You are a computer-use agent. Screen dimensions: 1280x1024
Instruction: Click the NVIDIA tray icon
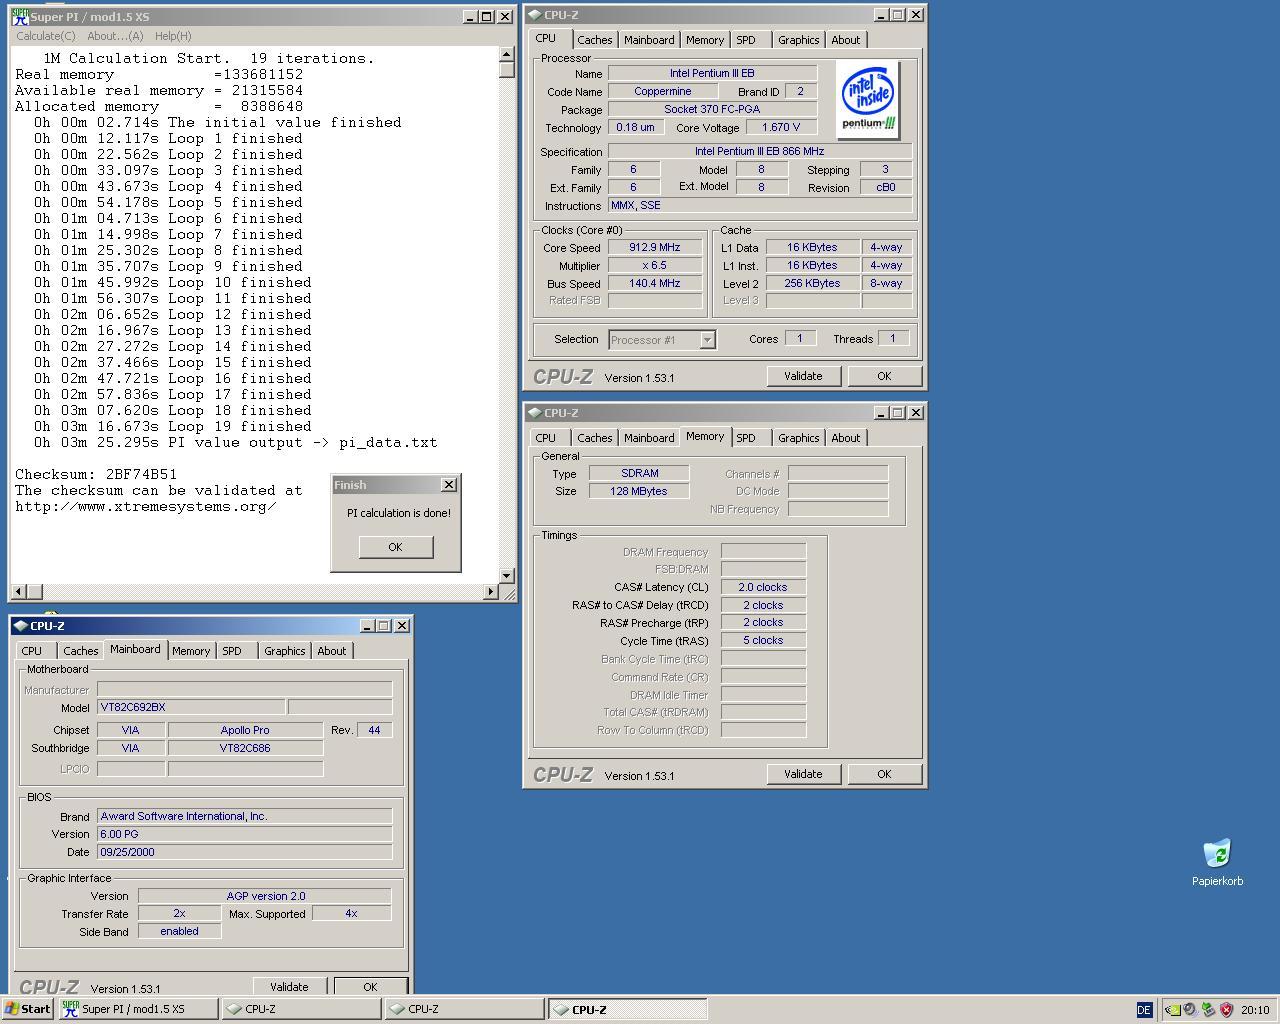point(1174,1010)
